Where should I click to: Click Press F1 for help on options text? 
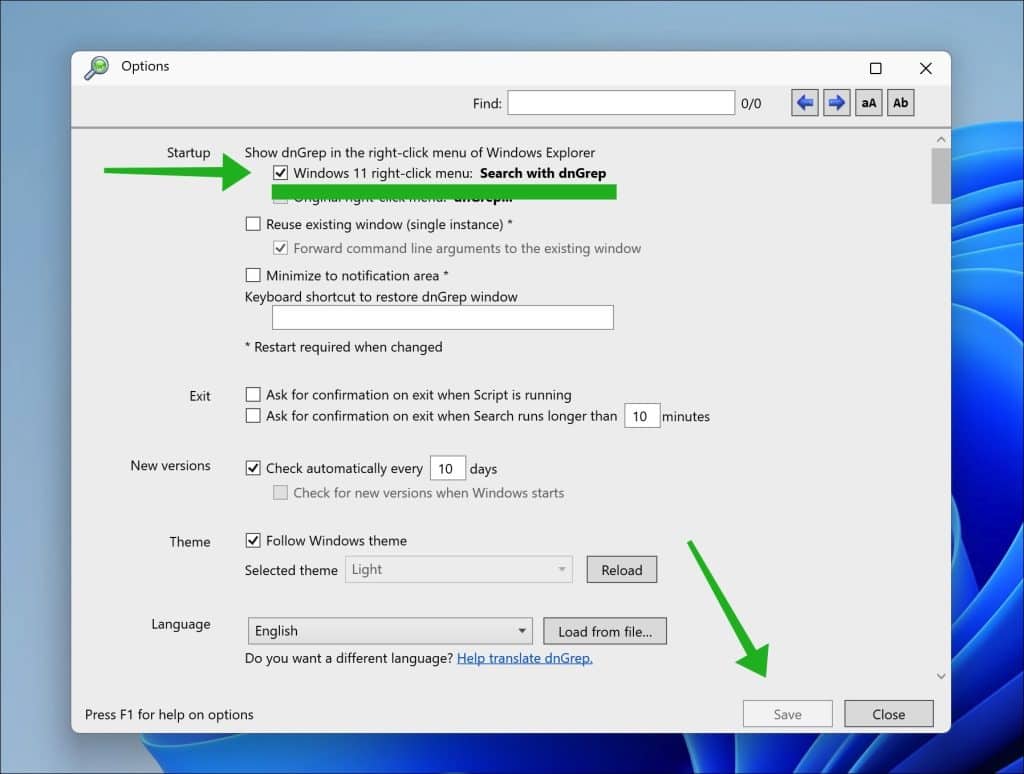click(x=169, y=715)
